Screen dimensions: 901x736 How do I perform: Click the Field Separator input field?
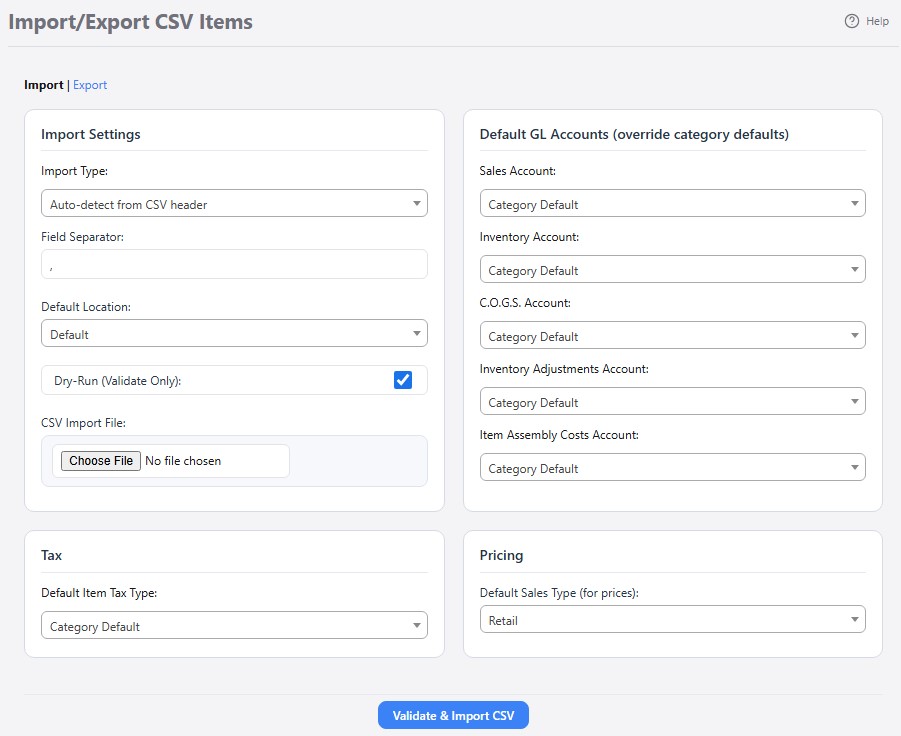tap(234, 264)
